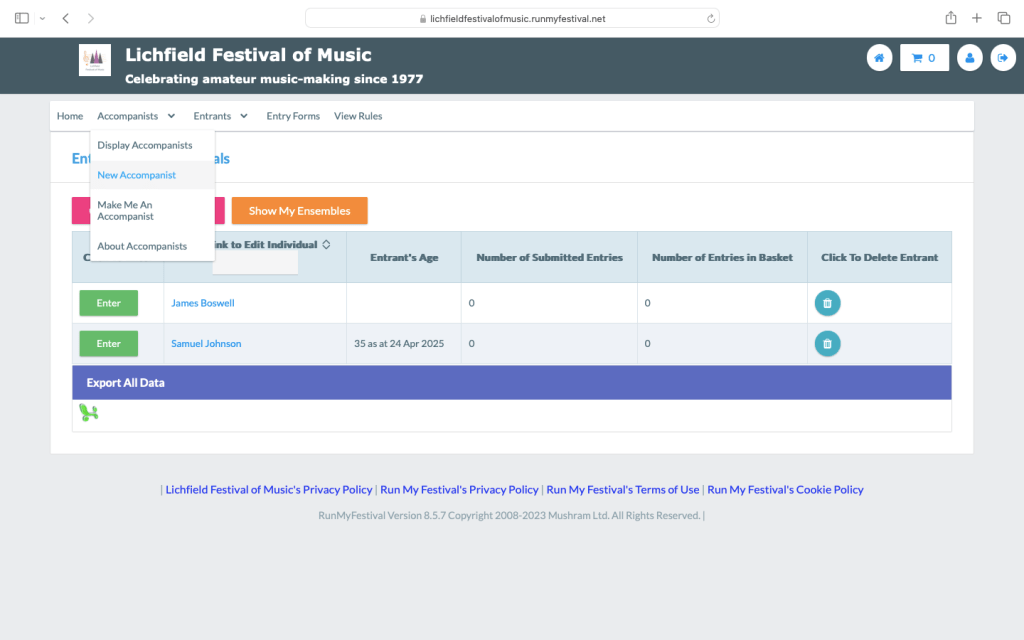Collapse the Accompanists dropdown menu
This screenshot has height=640, width=1024.
click(136, 116)
